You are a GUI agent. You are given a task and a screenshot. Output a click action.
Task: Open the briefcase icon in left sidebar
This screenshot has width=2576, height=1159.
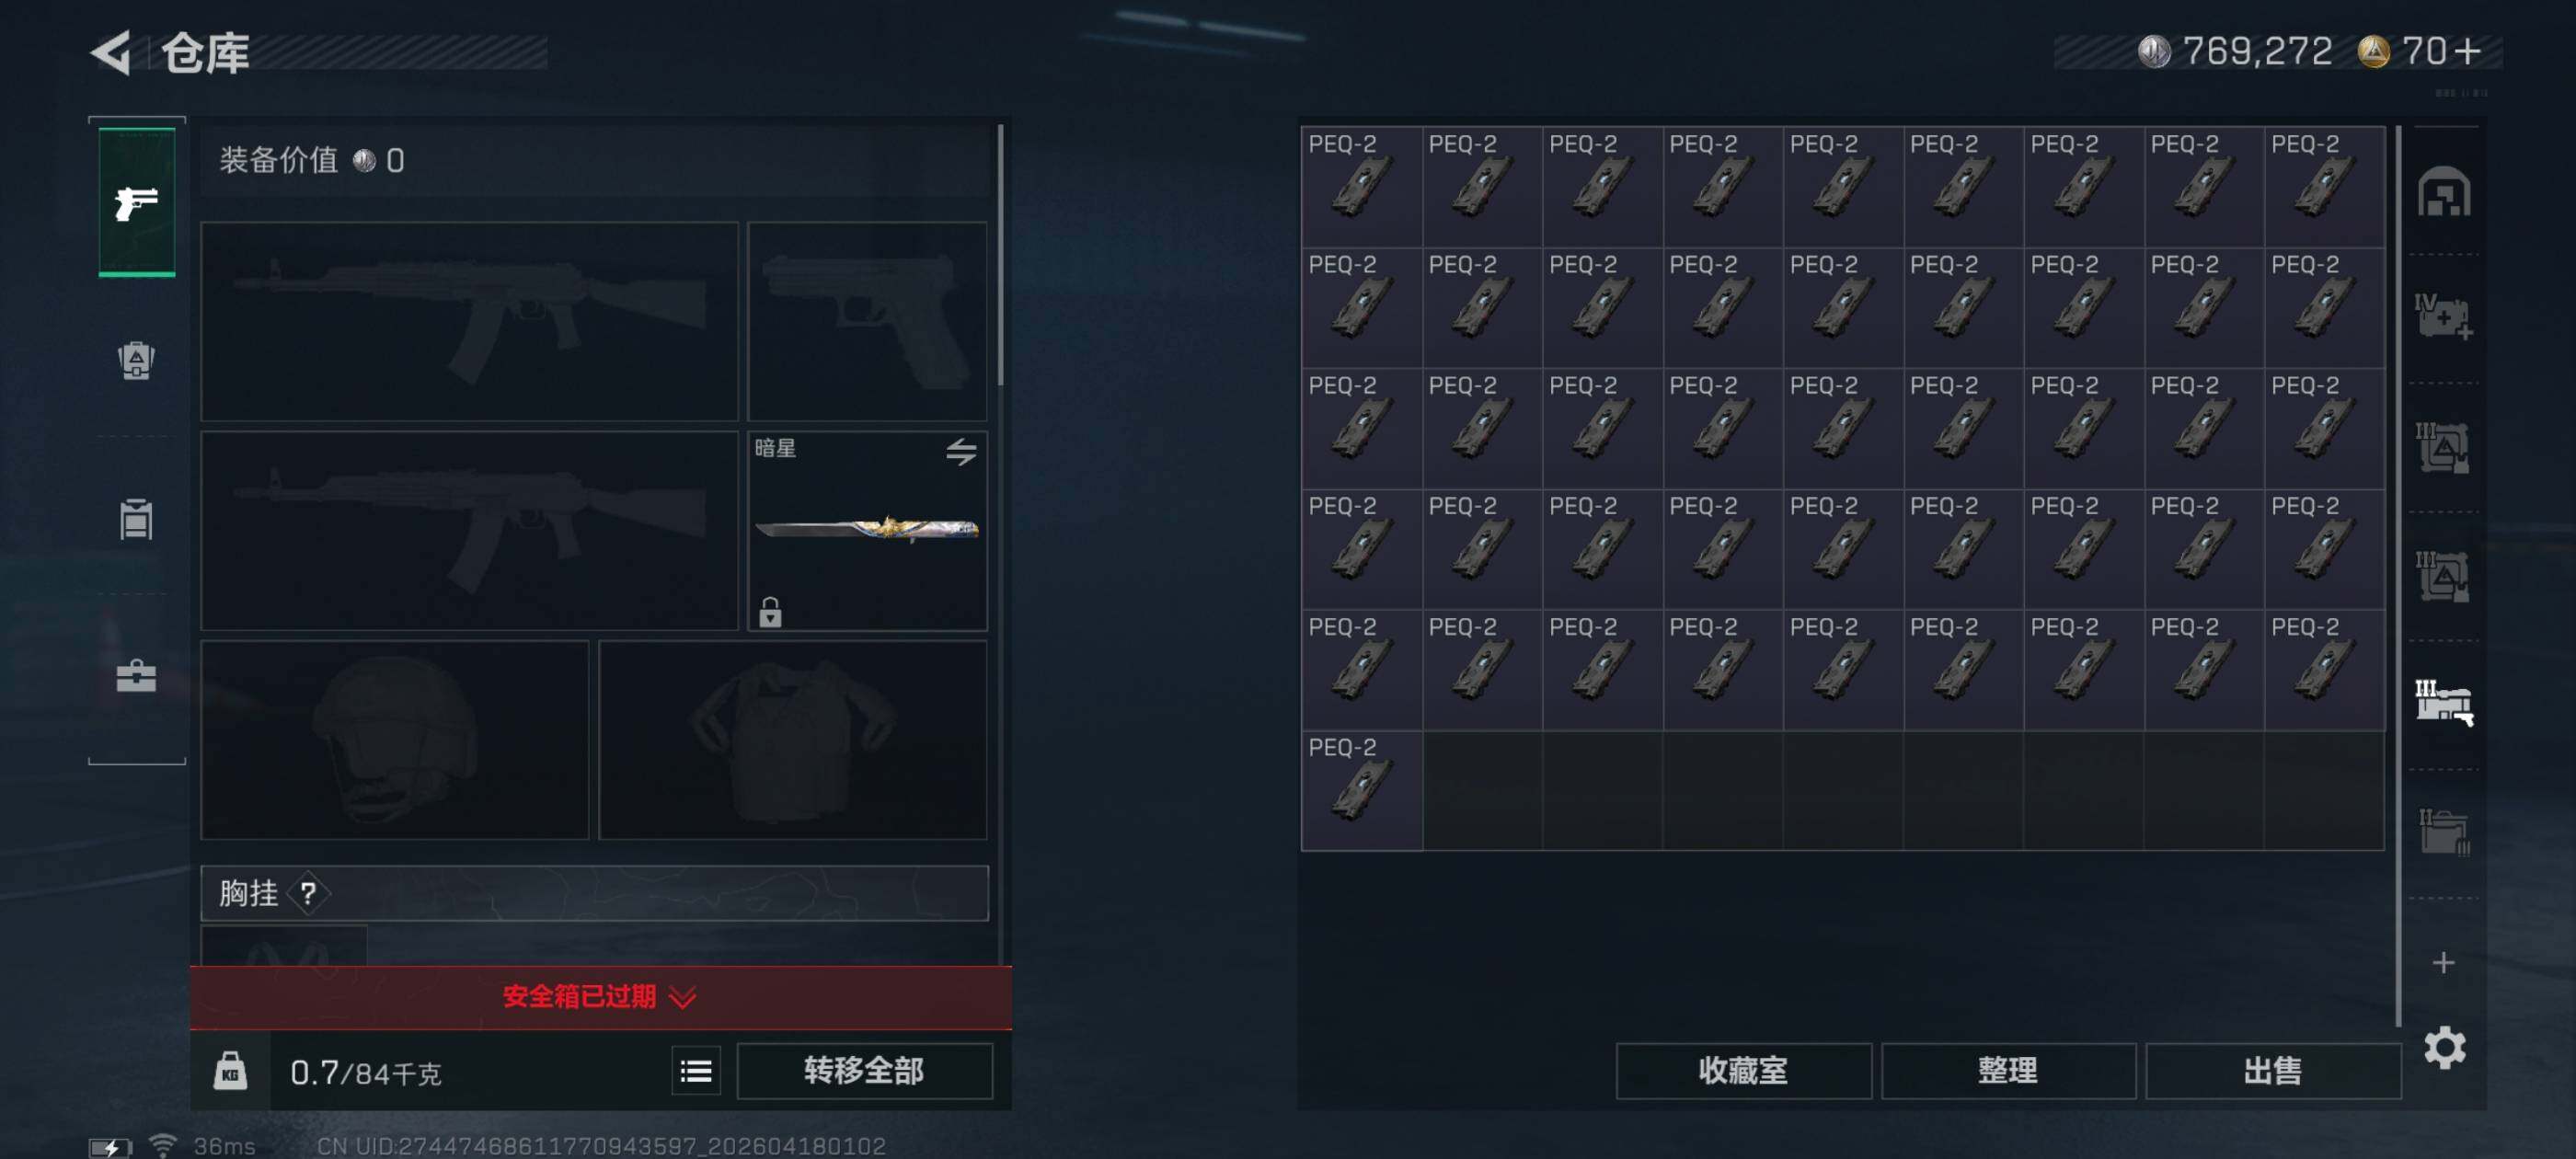pos(136,676)
